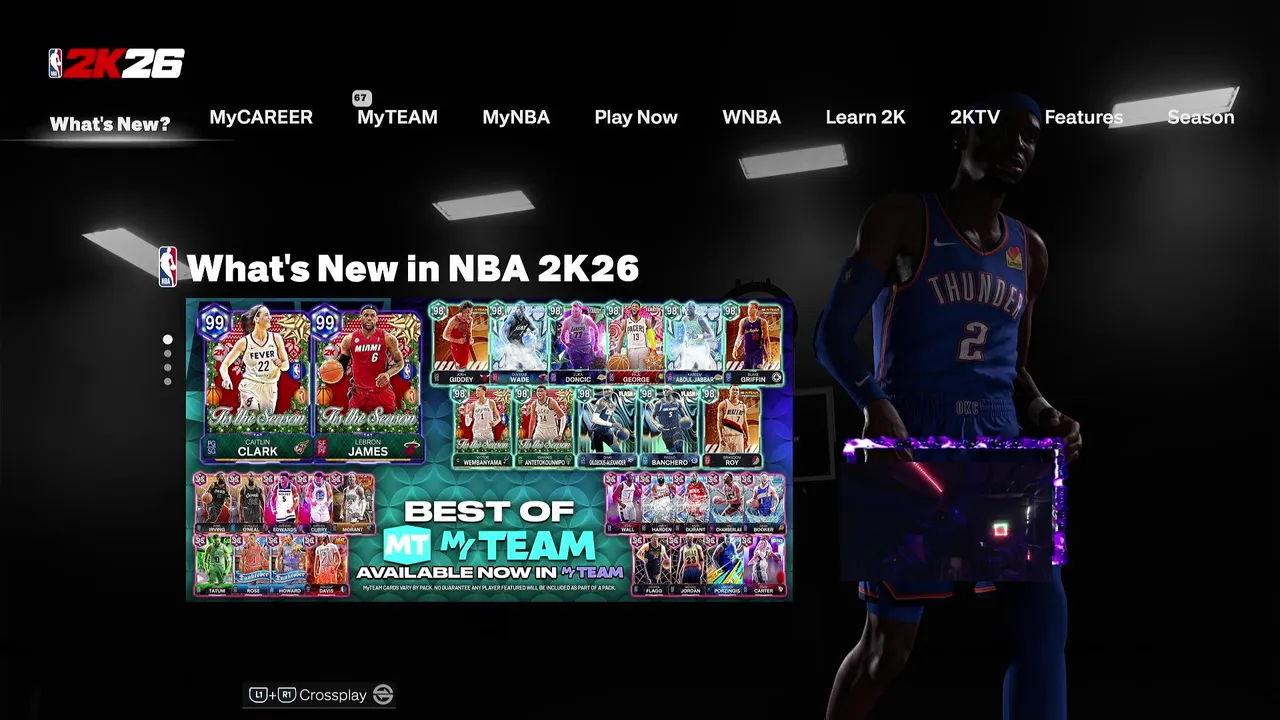Open the Play Now tab
The width and height of the screenshot is (1280, 720).
(636, 117)
